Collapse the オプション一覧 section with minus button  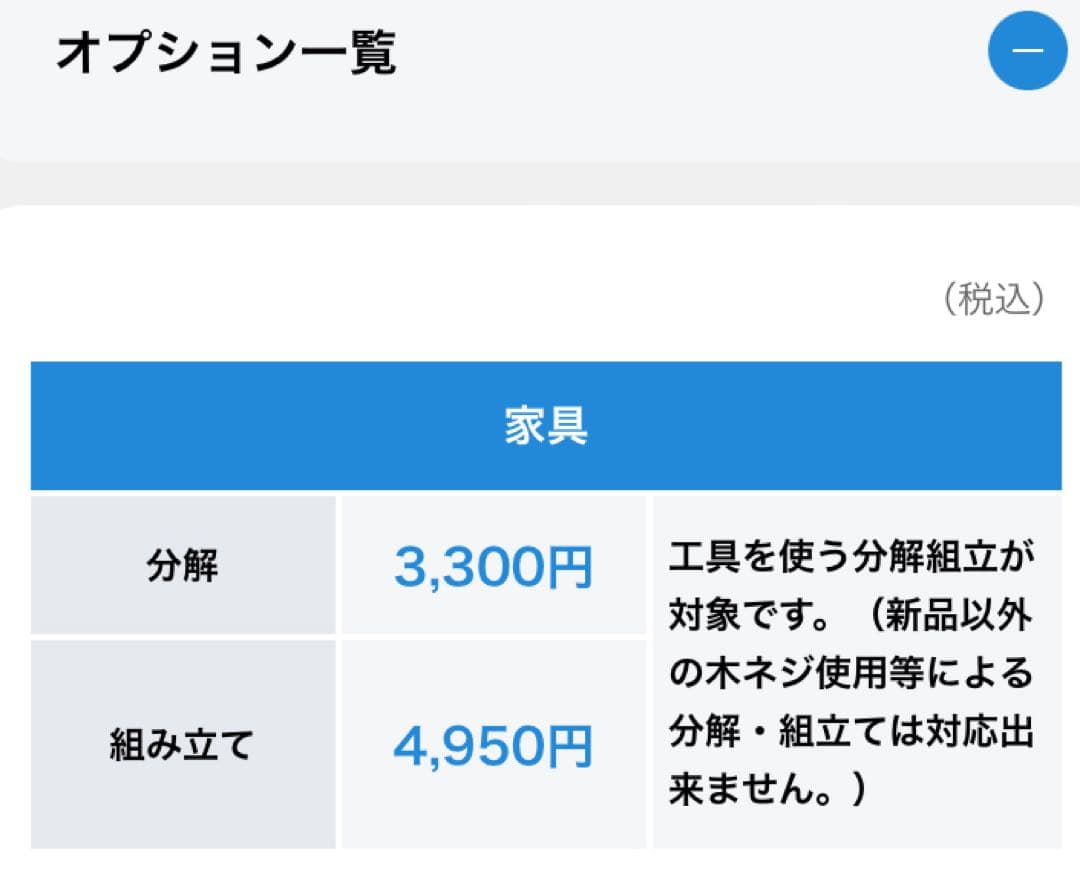1027,50
